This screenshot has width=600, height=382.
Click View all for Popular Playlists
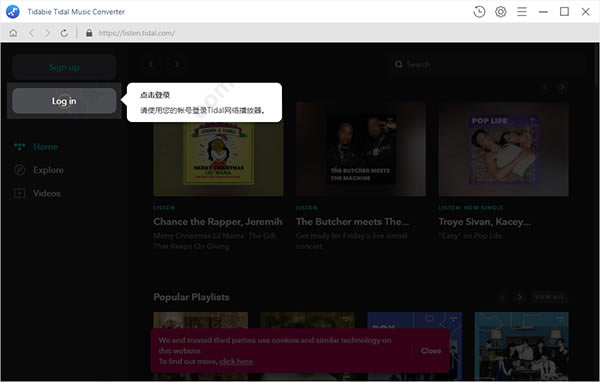click(x=549, y=297)
